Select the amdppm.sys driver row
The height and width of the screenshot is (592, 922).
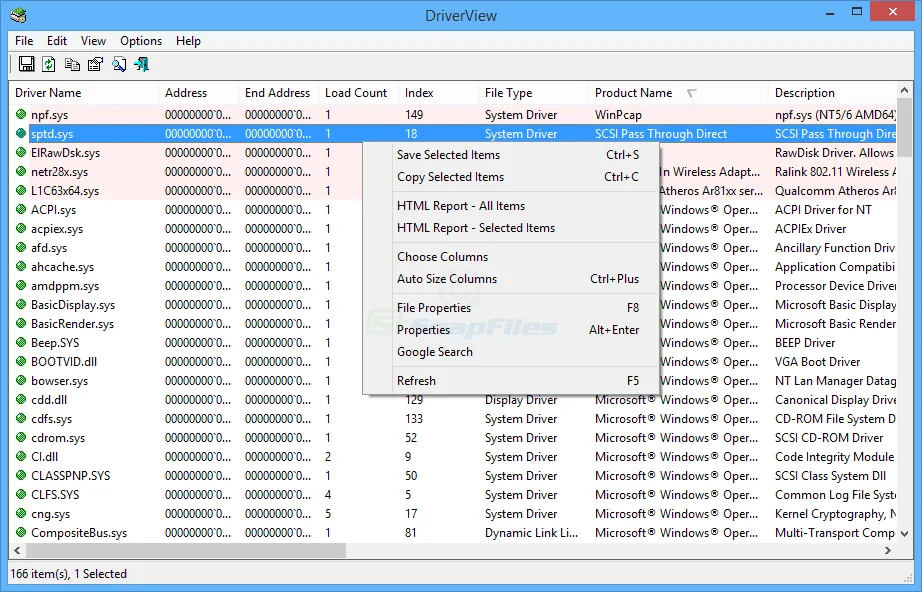[453, 286]
